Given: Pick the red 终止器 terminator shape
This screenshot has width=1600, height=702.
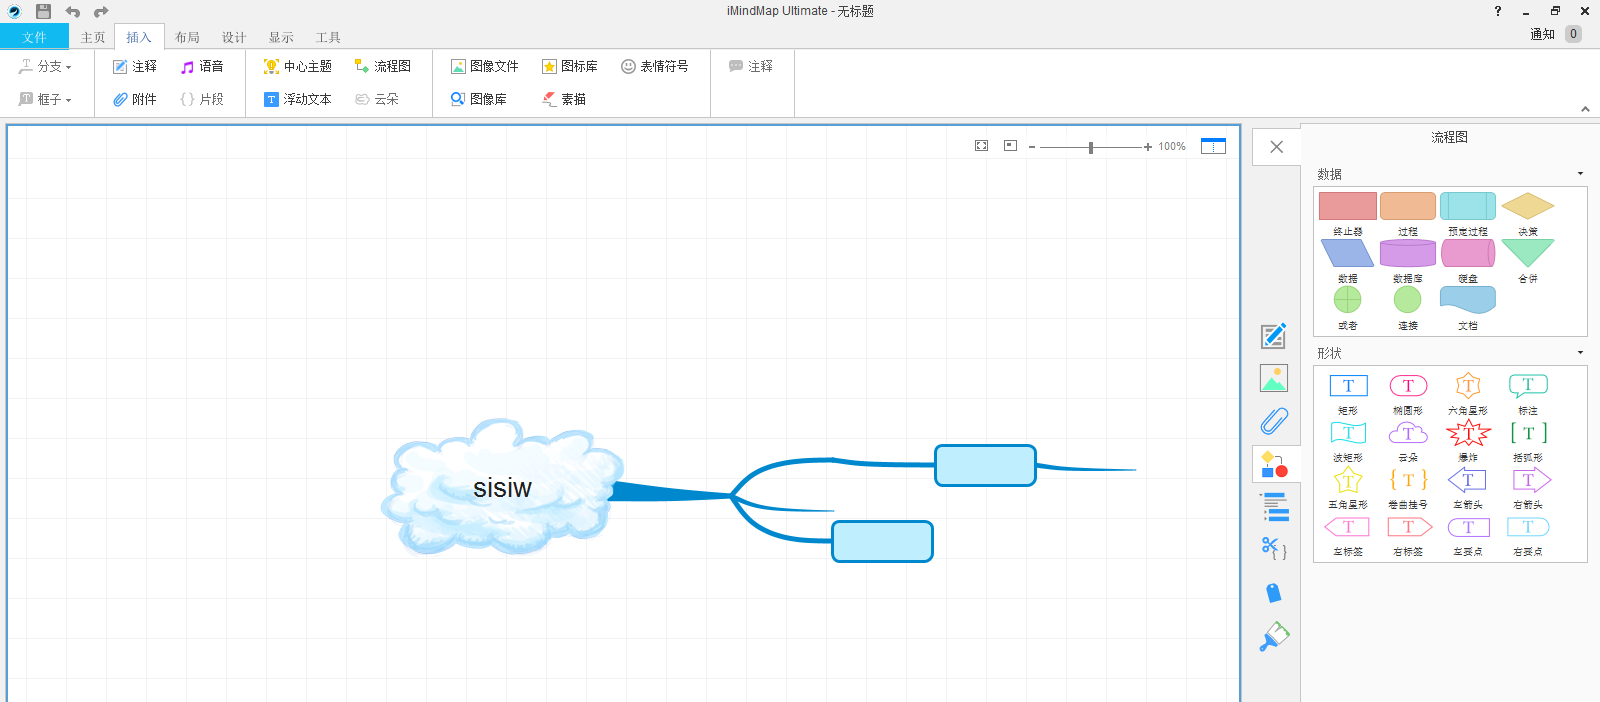Looking at the screenshot, I should point(1348,206).
